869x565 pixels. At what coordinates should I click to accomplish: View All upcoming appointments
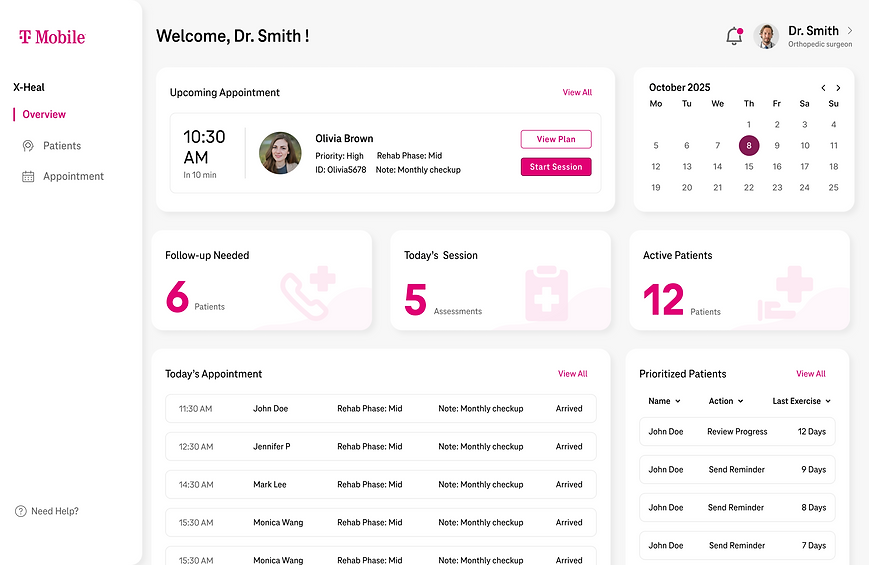(577, 93)
